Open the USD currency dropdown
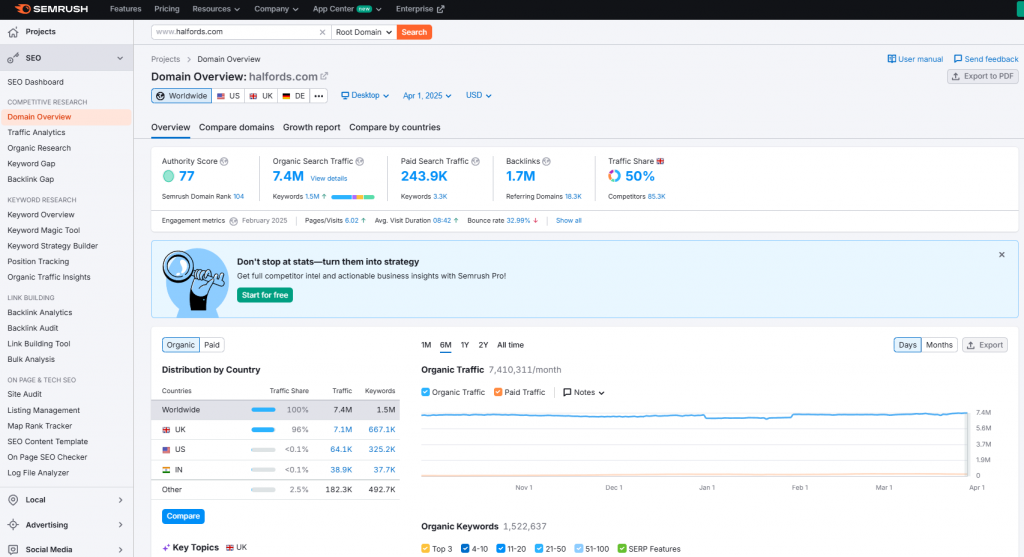The width and height of the screenshot is (1024, 557). (479, 96)
